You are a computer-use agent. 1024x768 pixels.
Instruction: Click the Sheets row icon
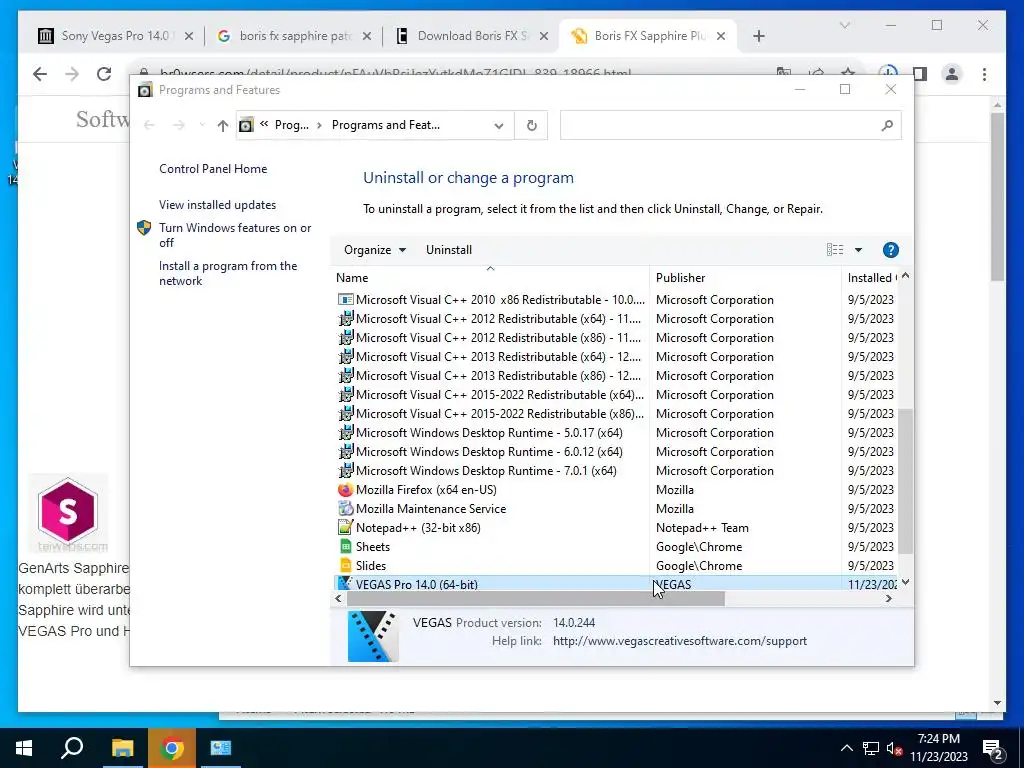[345, 547]
